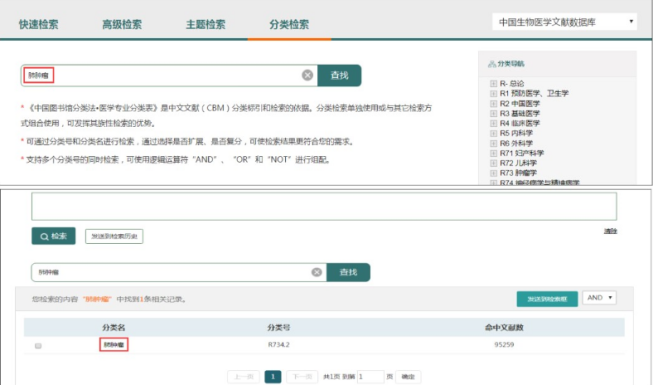This screenshot has height=385, width=654.
Task: Click 发送到检索历史 button
Action: (114, 236)
